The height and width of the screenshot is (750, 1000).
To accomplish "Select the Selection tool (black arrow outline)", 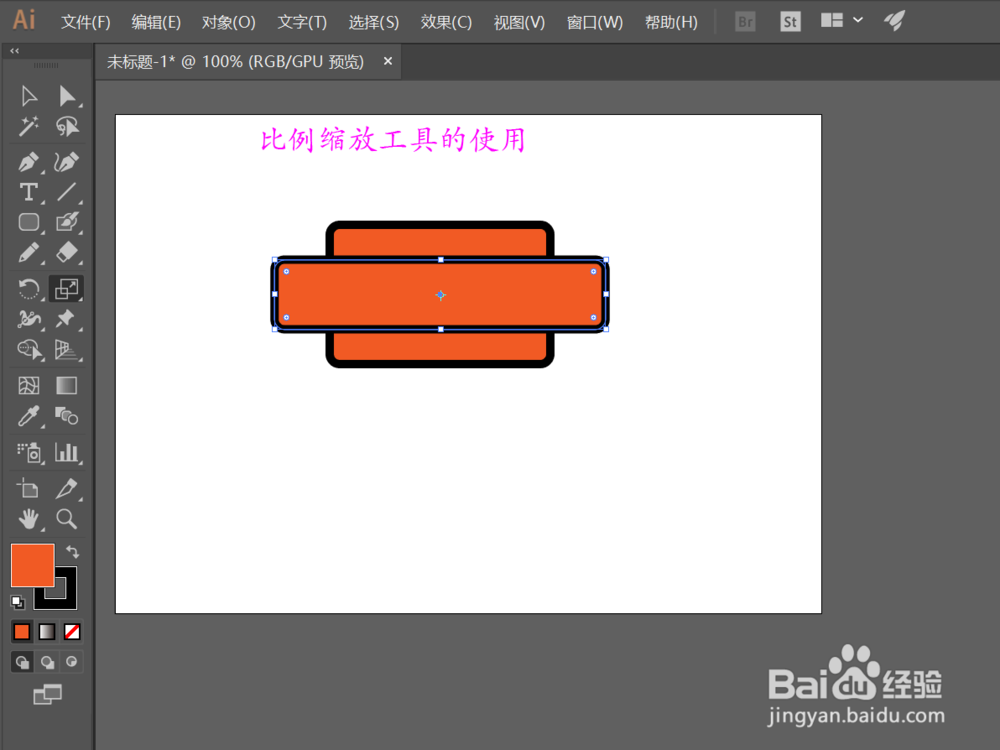I will [x=29, y=96].
